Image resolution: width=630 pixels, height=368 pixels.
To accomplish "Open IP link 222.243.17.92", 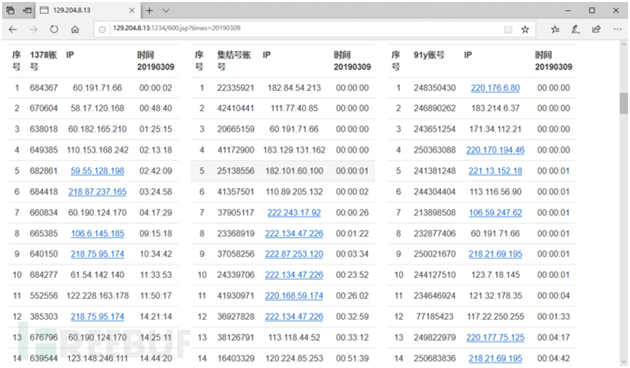I will pyautogui.click(x=294, y=213).
